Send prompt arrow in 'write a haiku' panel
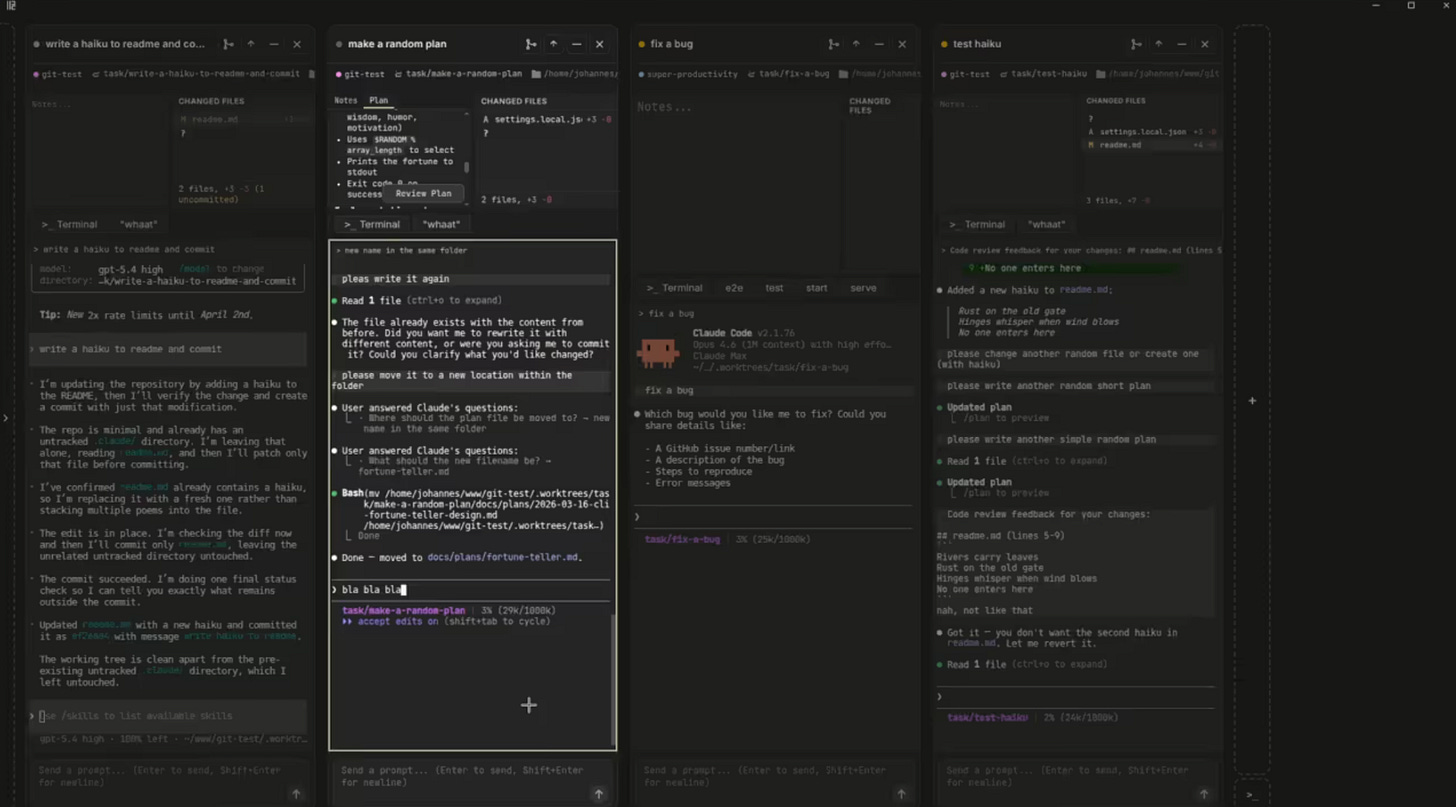 click(x=296, y=794)
